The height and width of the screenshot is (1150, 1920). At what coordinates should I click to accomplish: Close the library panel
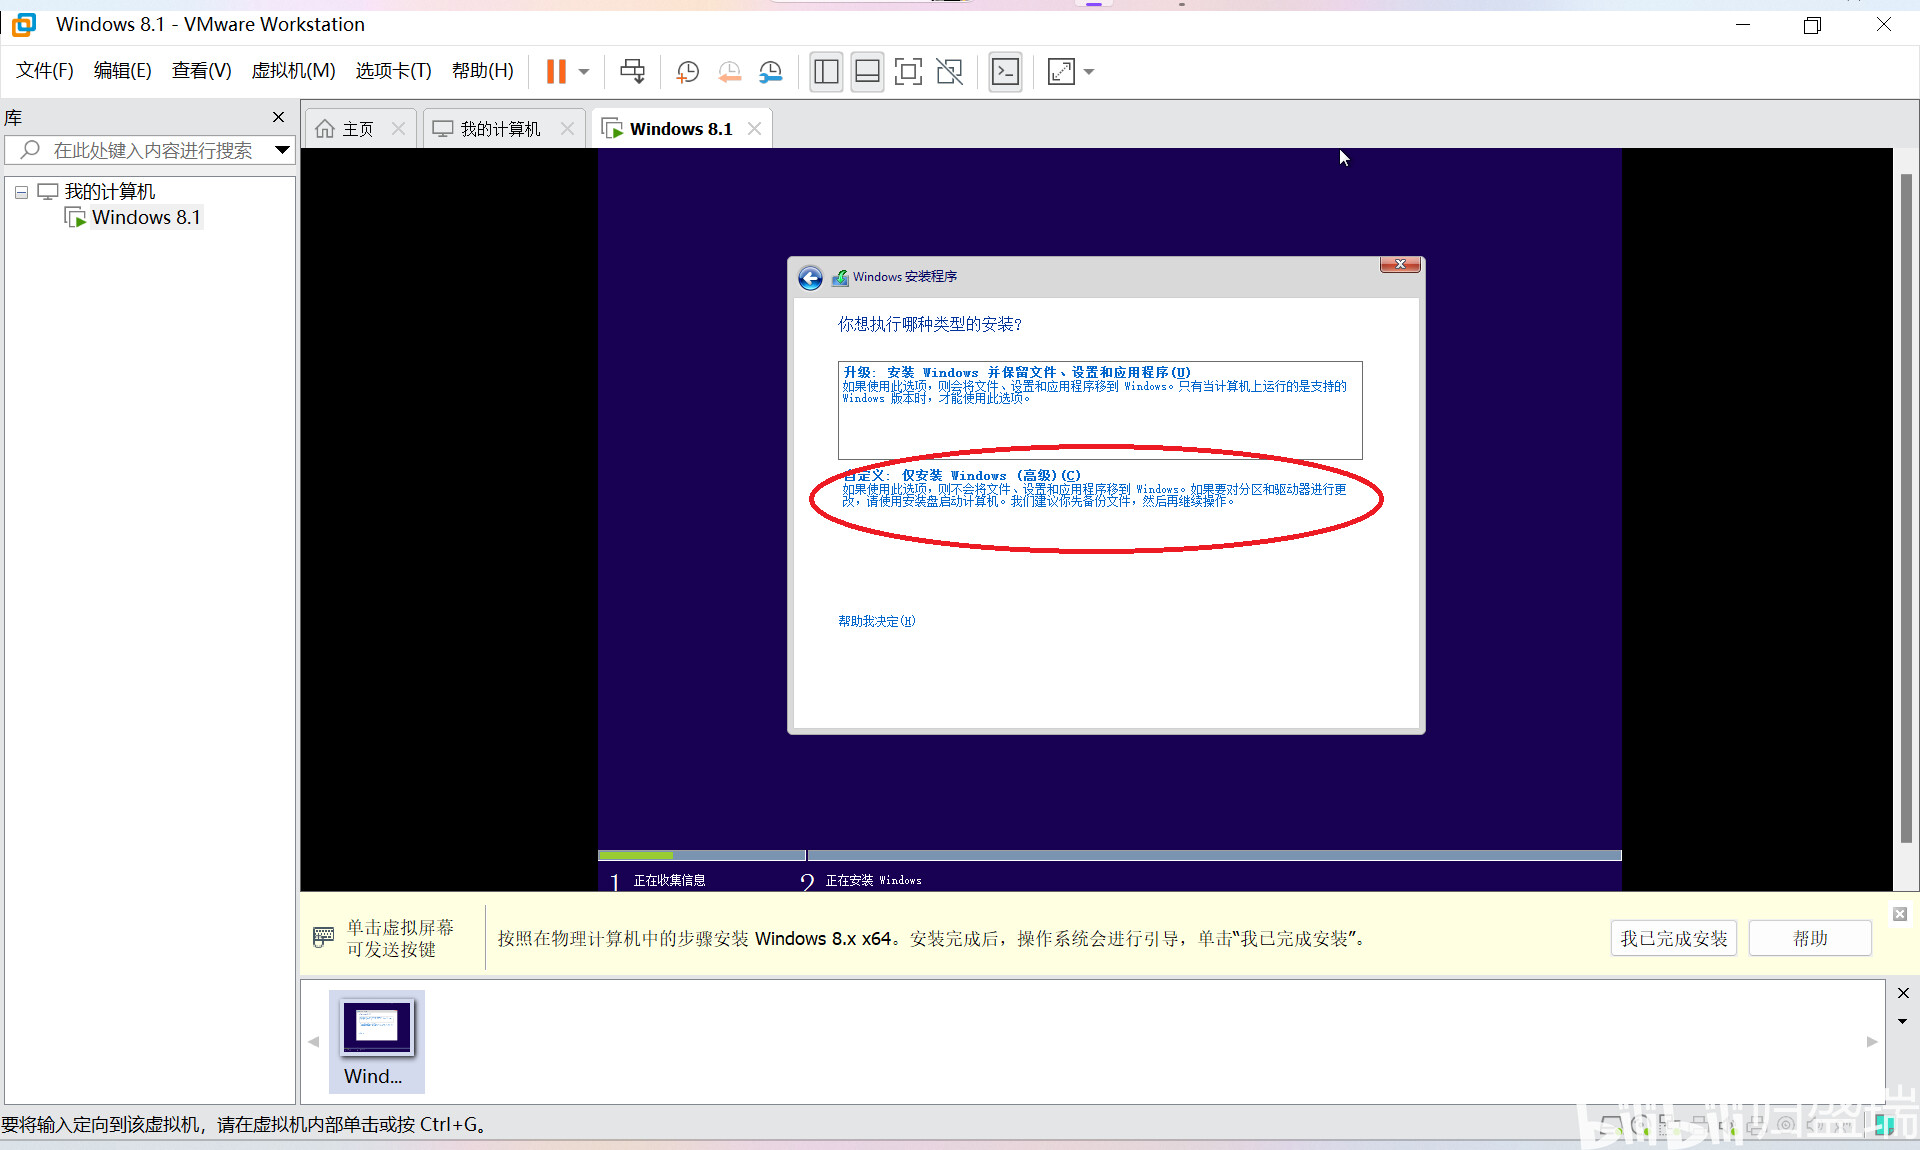tap(278, 118)
